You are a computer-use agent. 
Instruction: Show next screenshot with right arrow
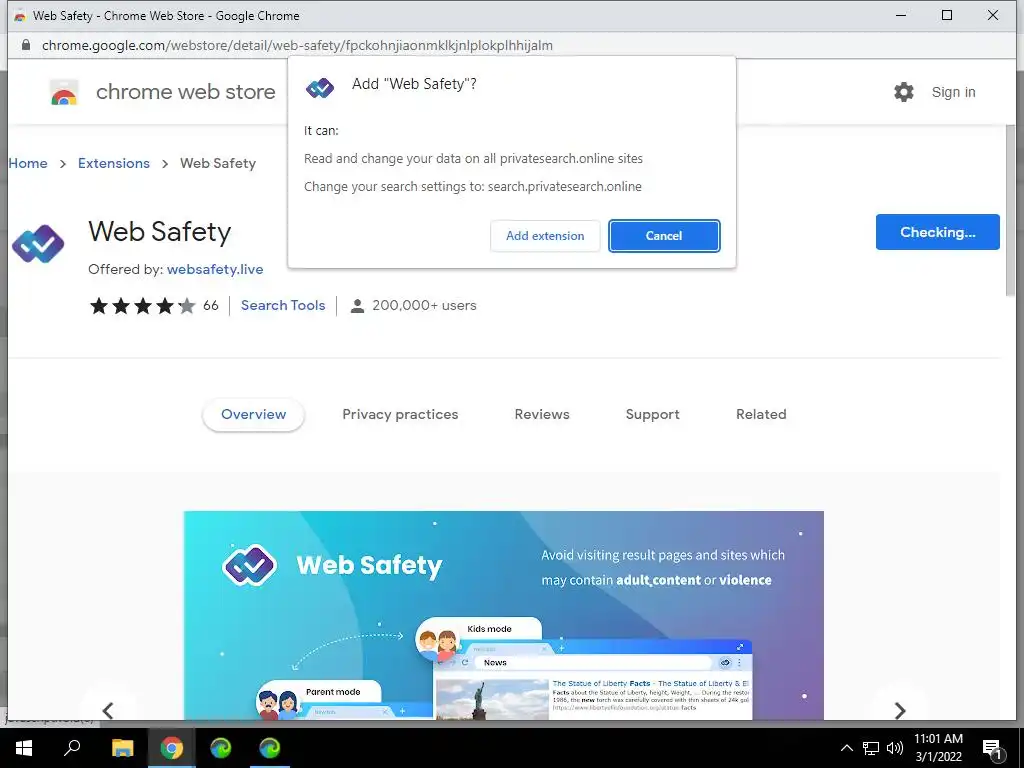pyautogui.click(x=899, y=710)
